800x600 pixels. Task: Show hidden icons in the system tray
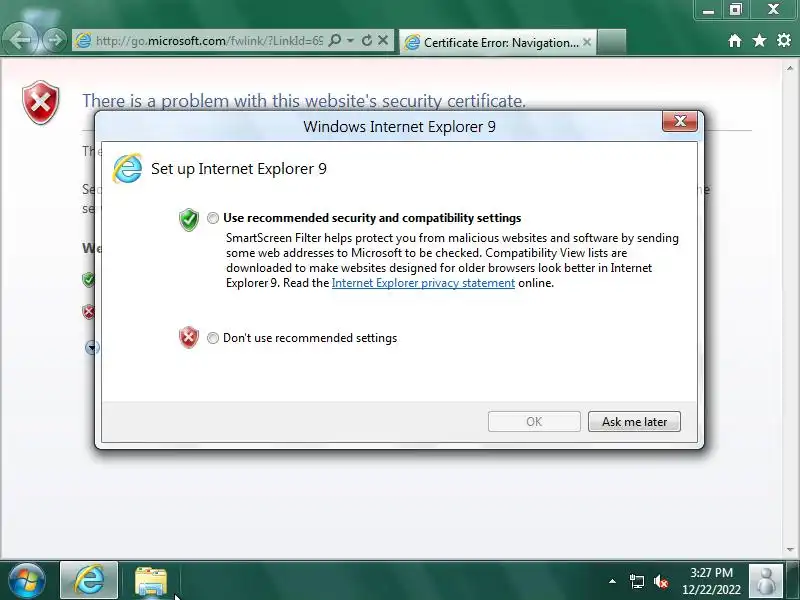(x=612, y=581)
